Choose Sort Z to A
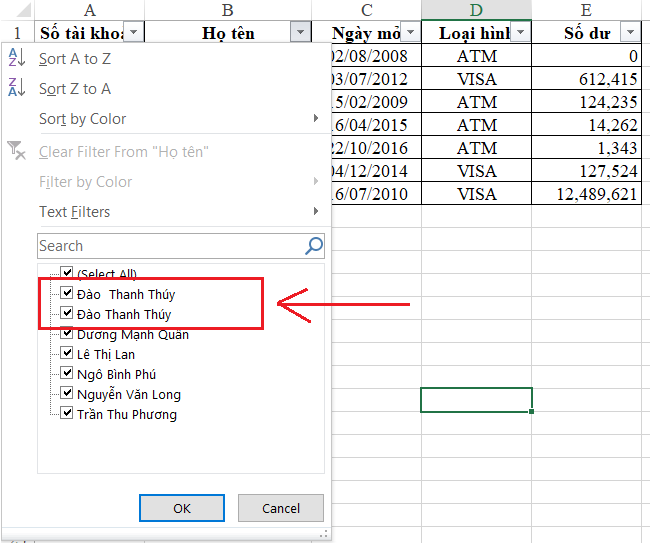650x543 pixels. click(x=75, y=89)
